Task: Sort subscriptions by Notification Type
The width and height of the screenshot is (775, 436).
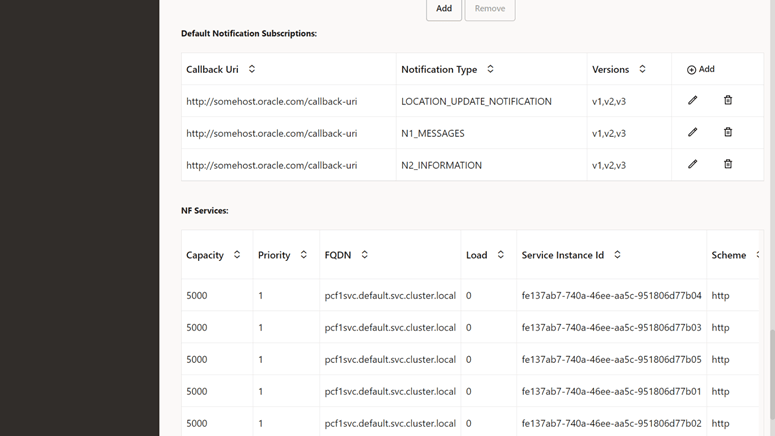Action: (x=490, y=70)
